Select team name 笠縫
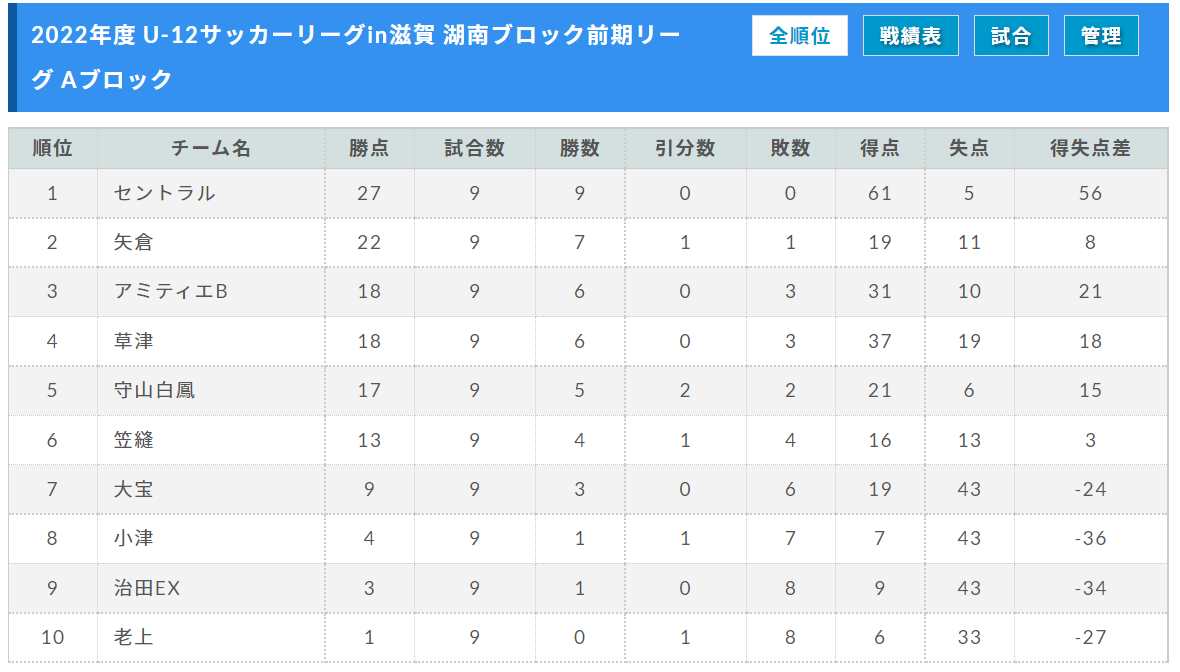Screen dimensions: 1180x672 tap(133, 439)
